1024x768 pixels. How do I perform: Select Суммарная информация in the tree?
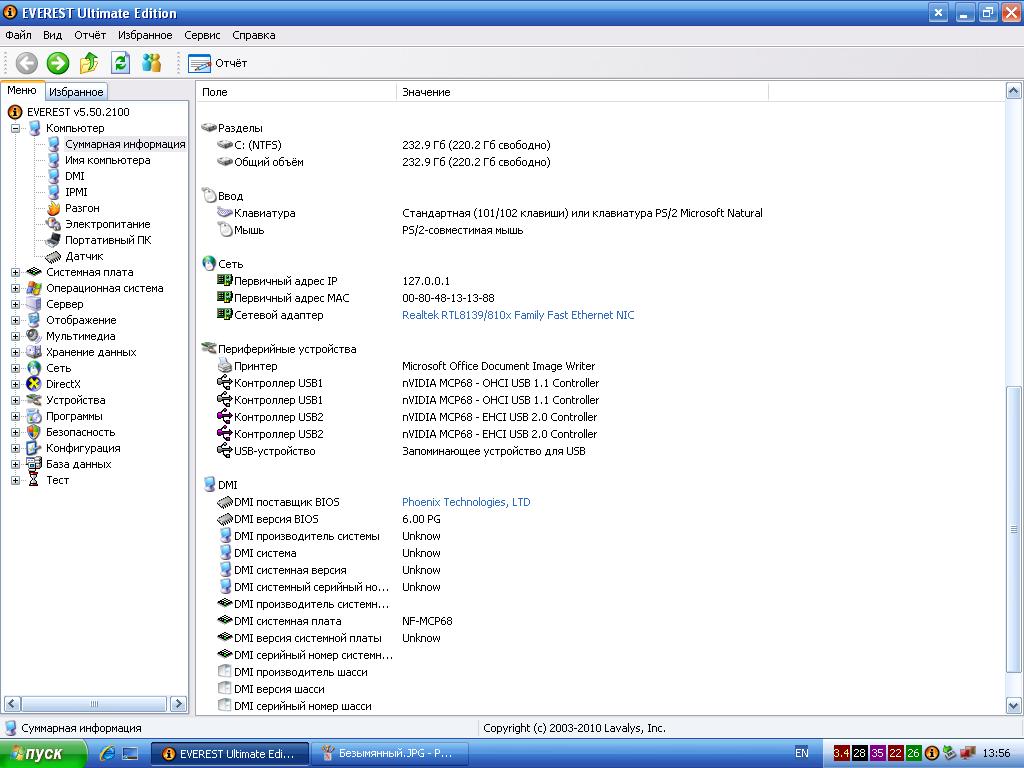click(125, 144)
